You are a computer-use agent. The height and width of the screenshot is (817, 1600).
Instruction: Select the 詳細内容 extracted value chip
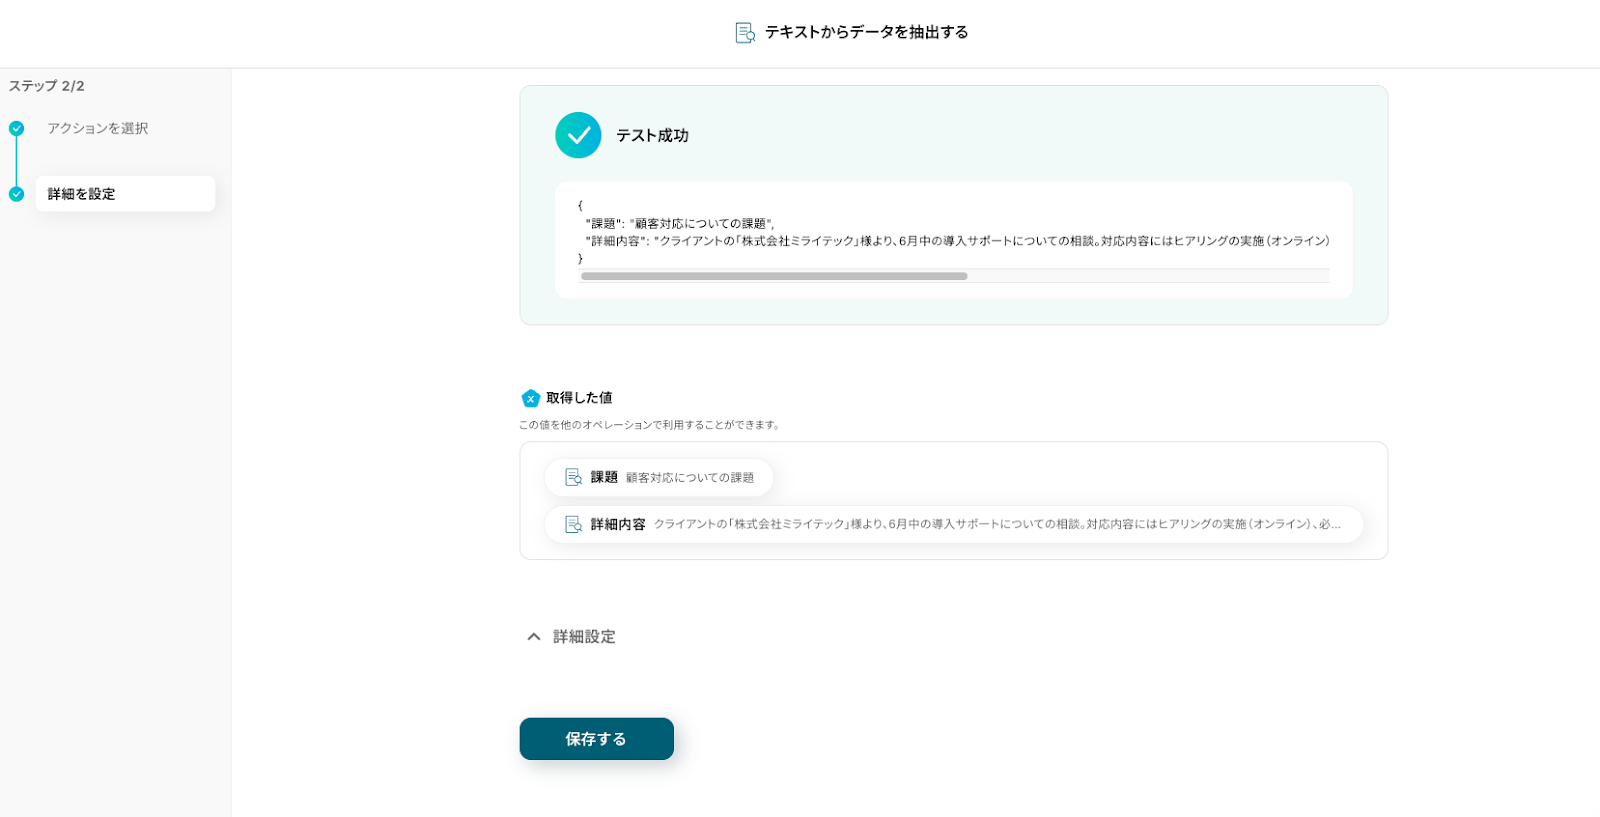954,524
